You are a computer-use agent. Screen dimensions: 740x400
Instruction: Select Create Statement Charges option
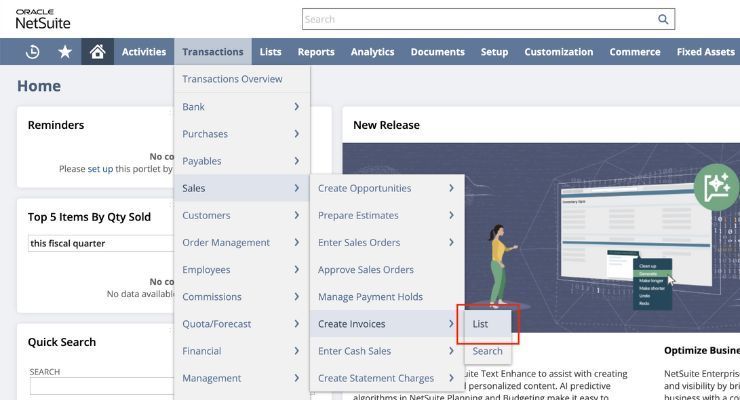[387, 378]
